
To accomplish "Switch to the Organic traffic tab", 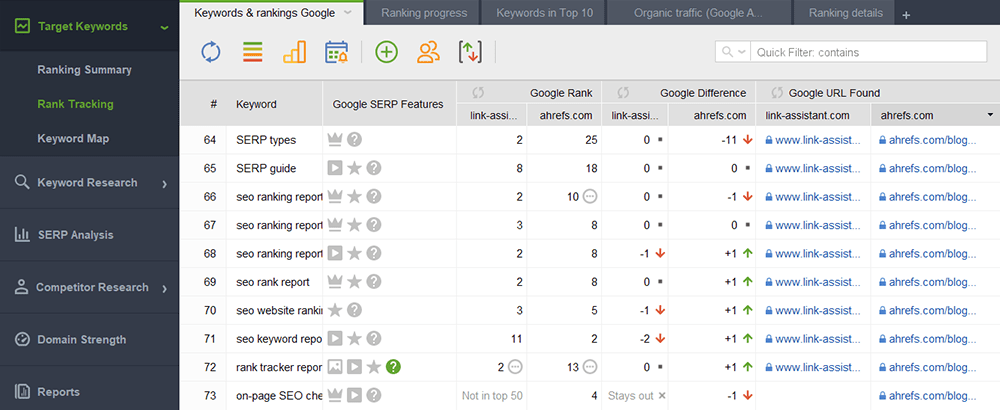I will click(700, 13).
